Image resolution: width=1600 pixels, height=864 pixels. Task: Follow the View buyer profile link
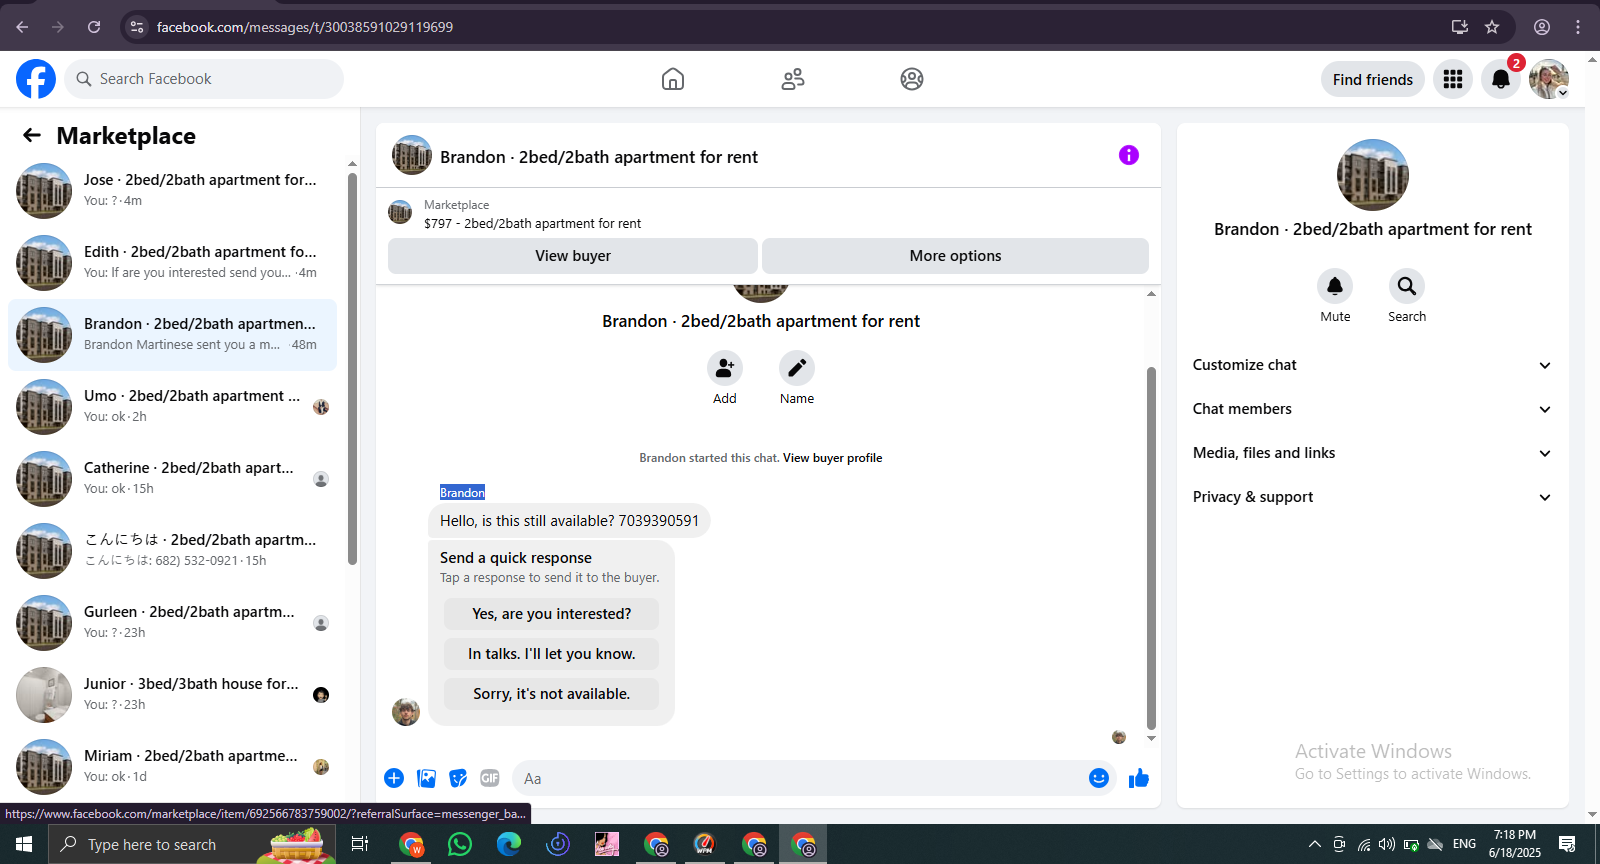coord(832,458)
